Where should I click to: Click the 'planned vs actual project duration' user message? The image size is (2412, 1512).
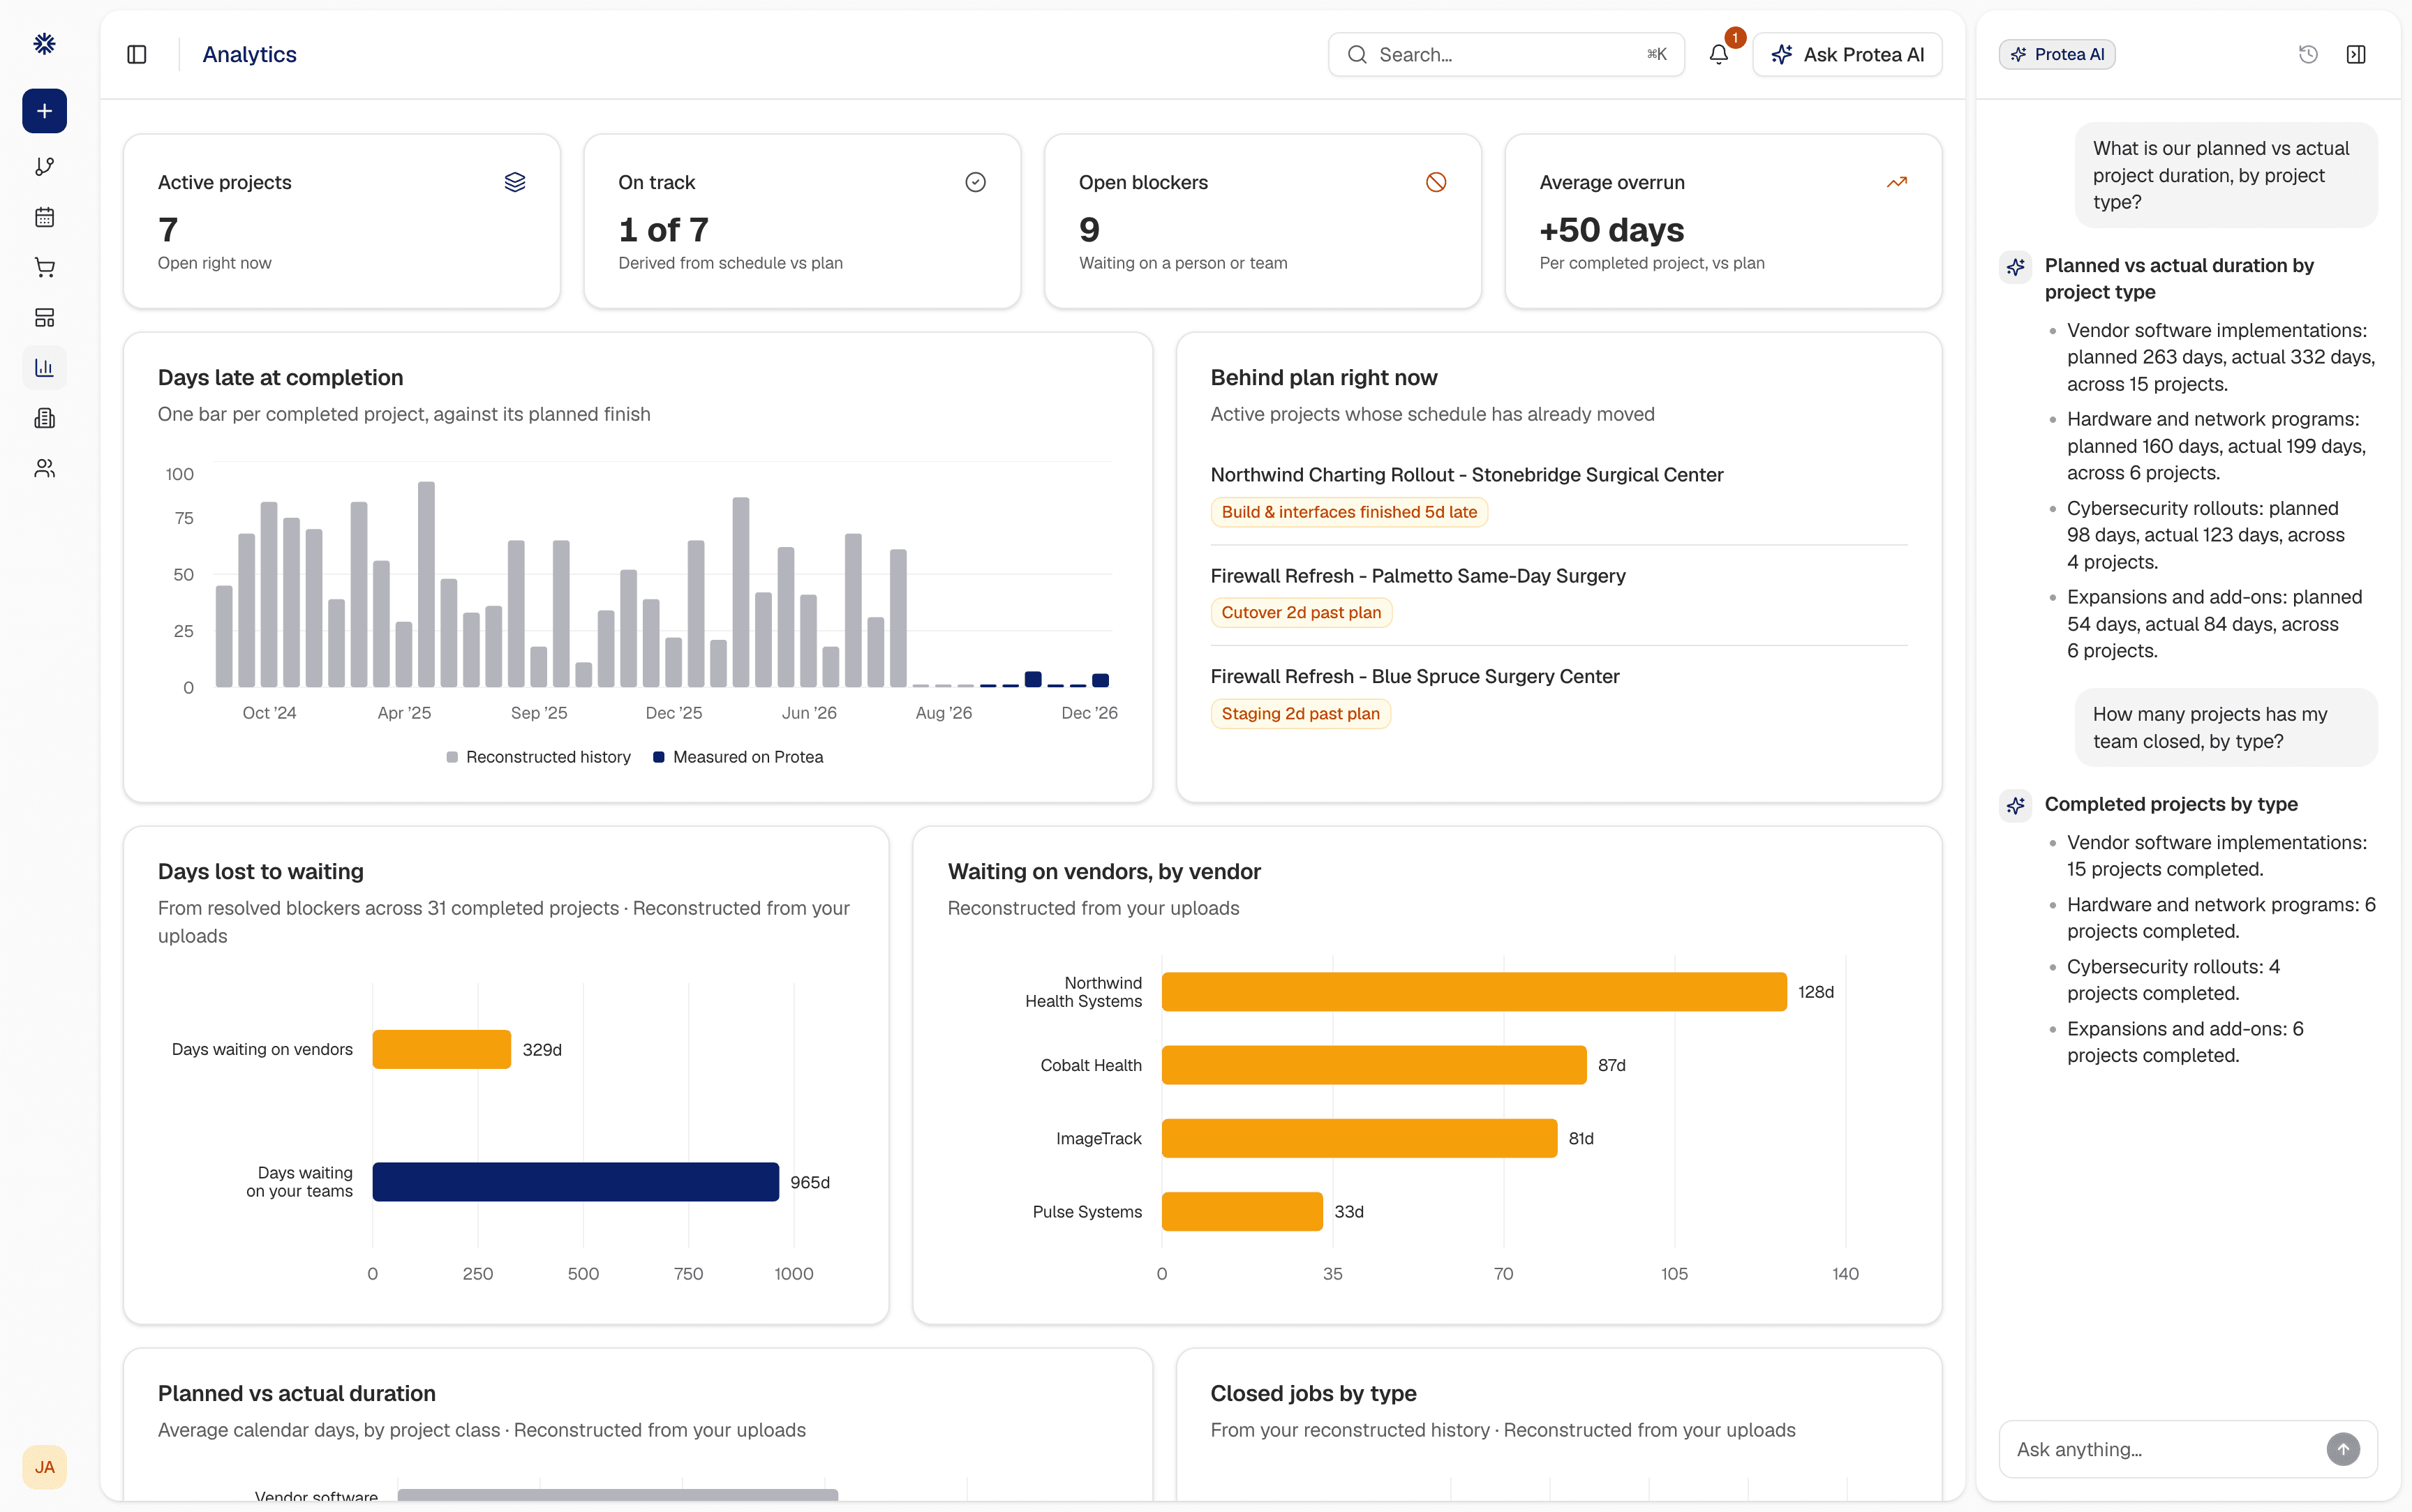pyautogui.click(x=2226, y=175)
